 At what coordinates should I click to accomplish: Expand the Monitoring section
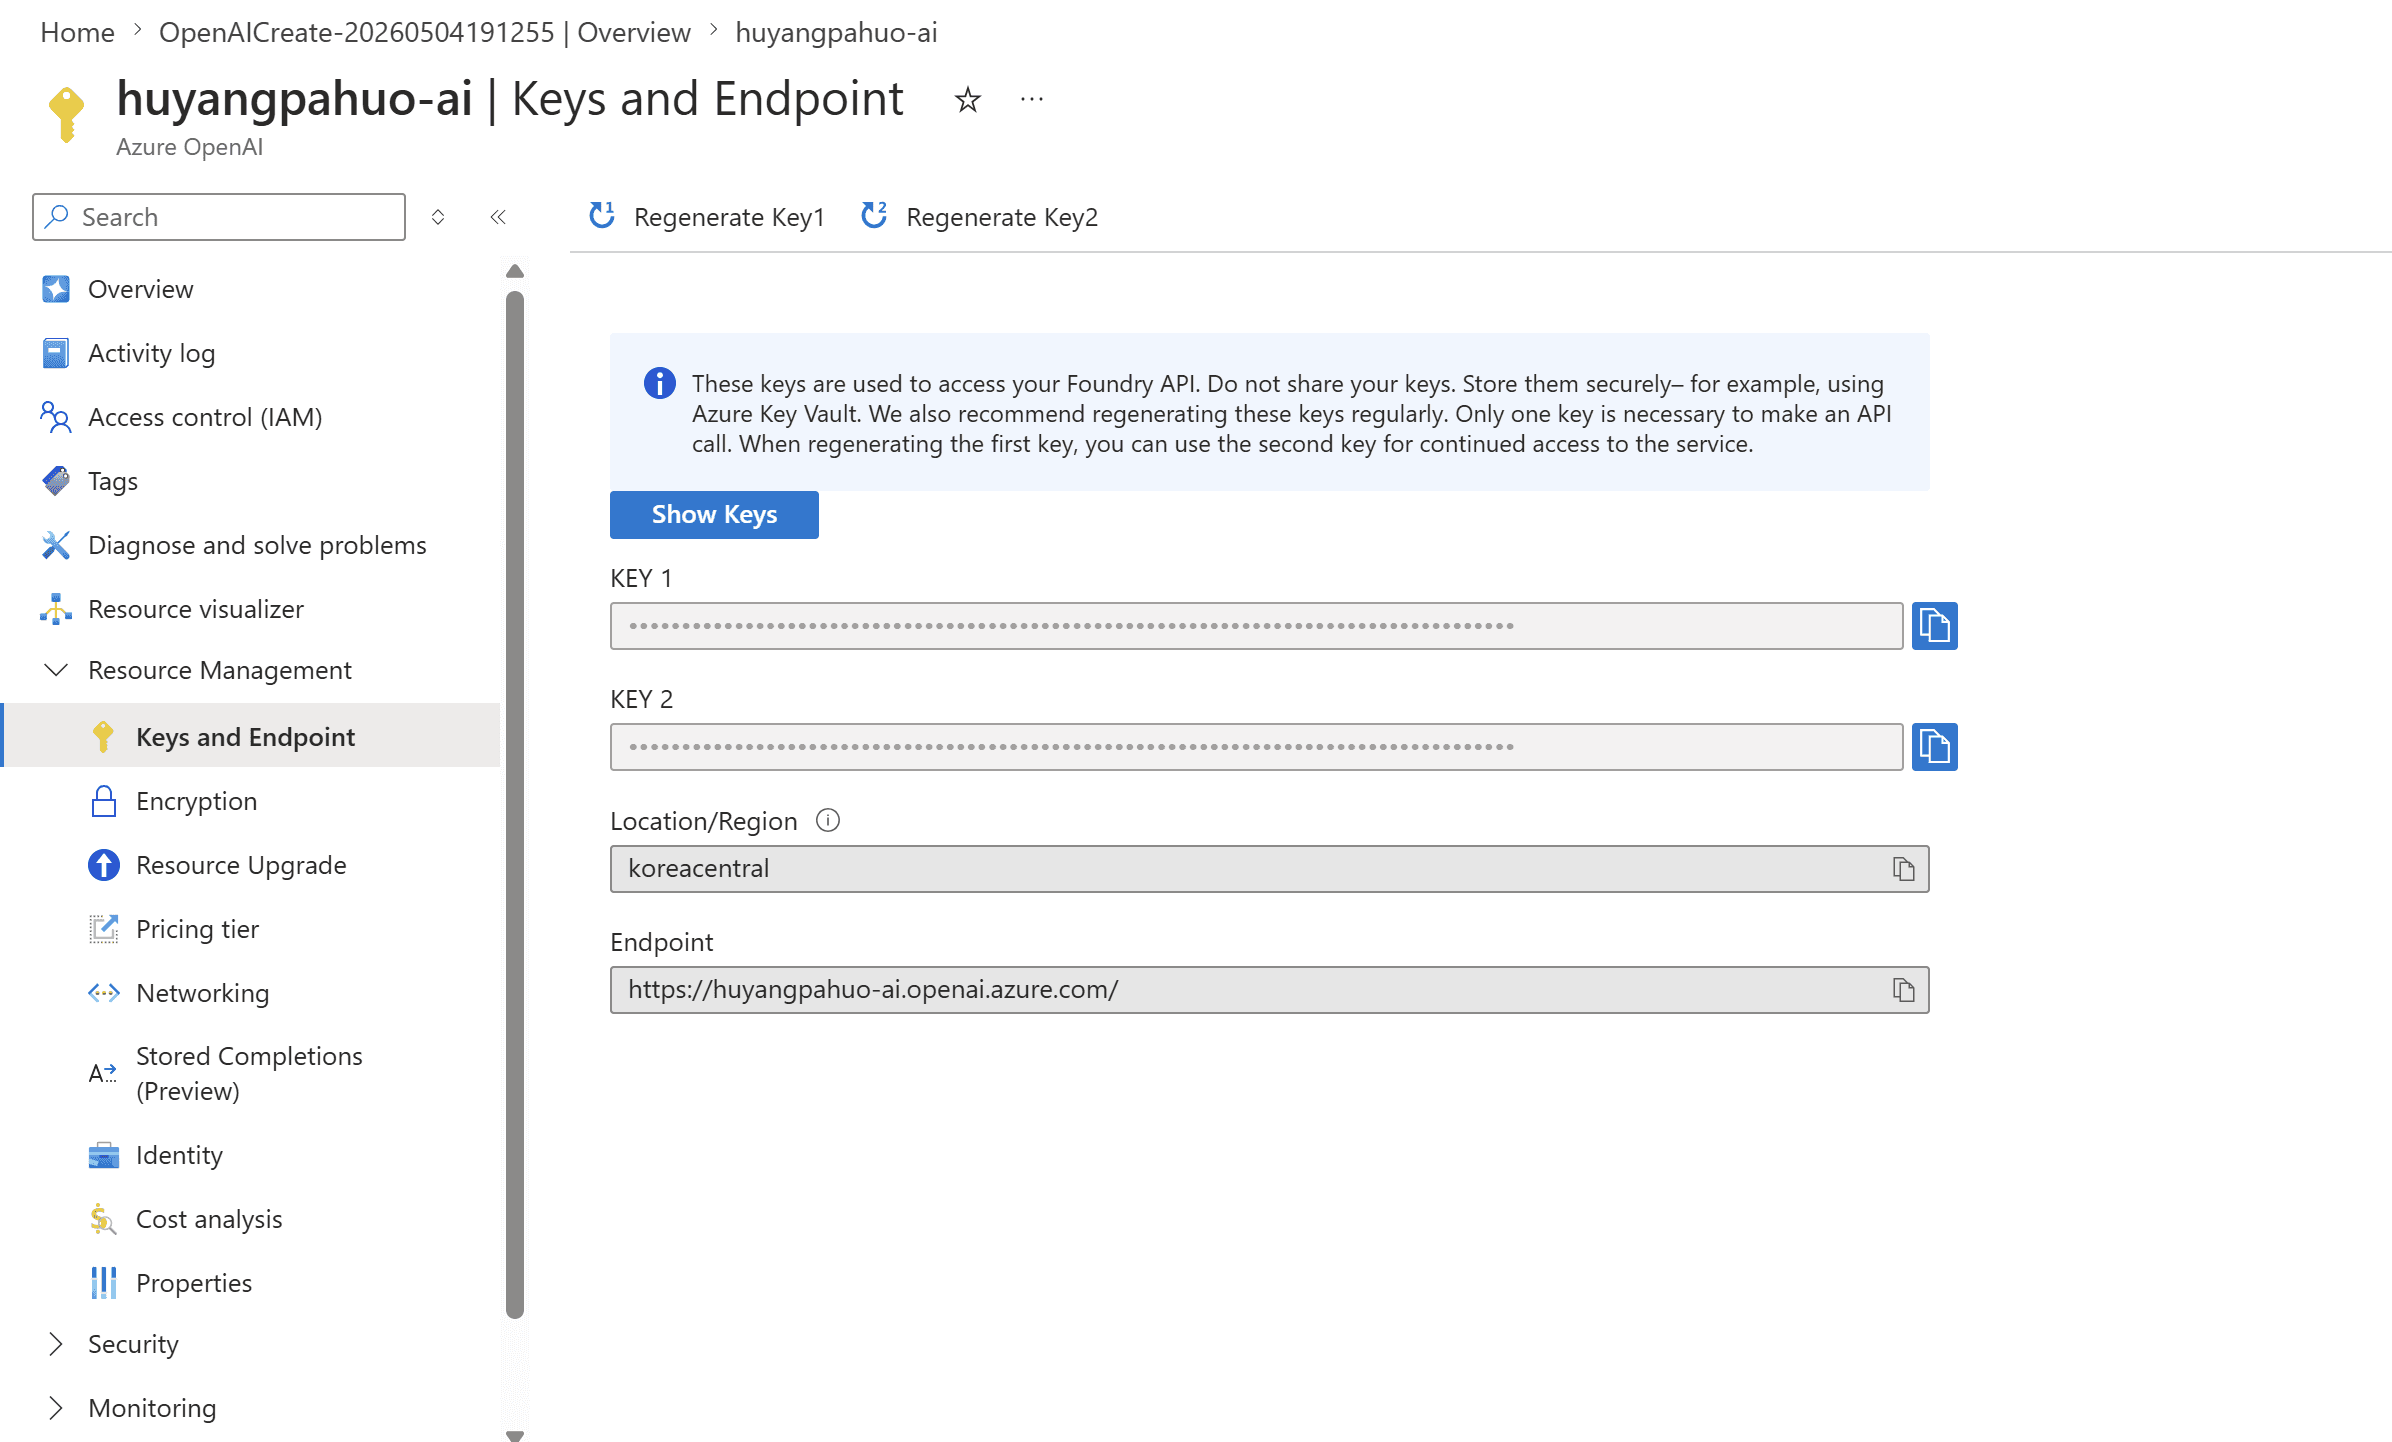click(x=57, y=1408)
